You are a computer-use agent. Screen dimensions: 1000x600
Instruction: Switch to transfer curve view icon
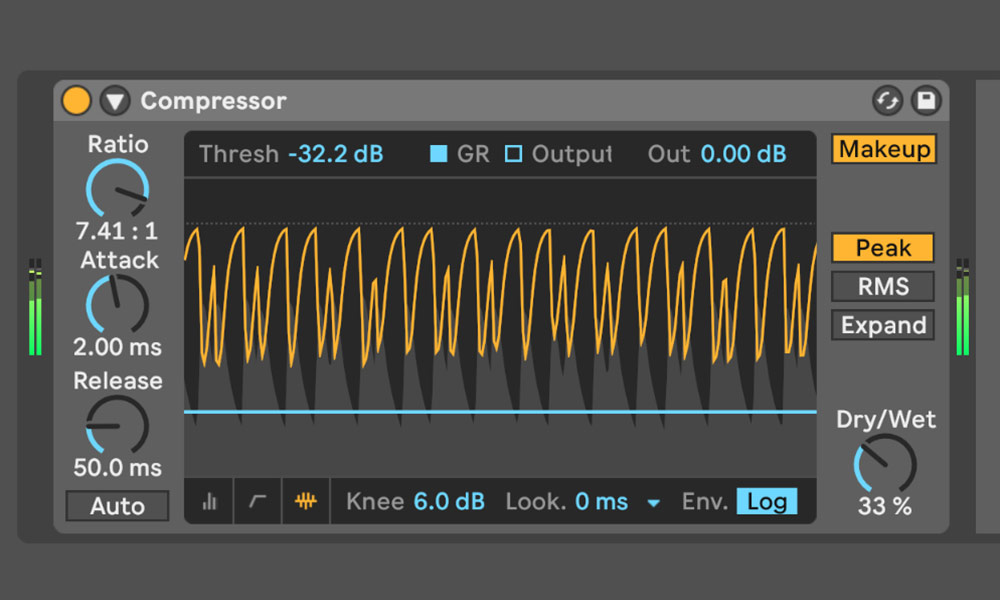tap(257, 502)
